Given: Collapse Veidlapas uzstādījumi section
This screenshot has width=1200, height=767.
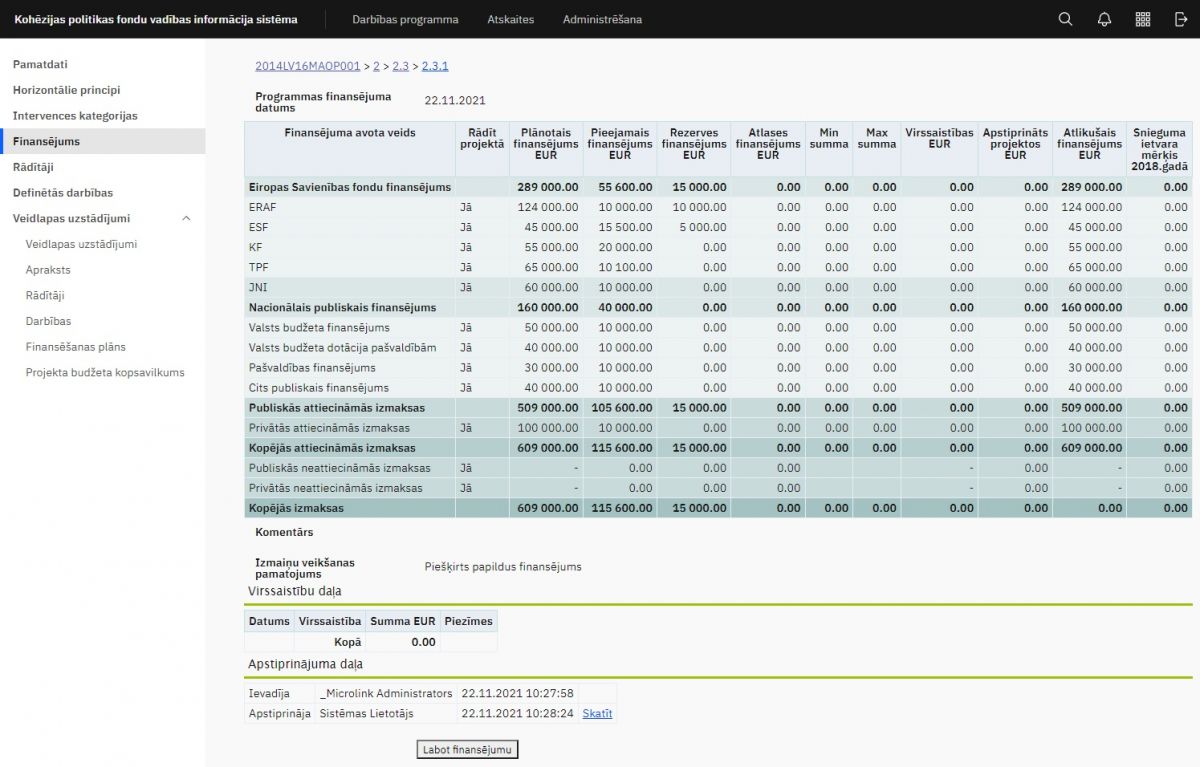Looking at the screenshot, I should (x=186, y=218).
